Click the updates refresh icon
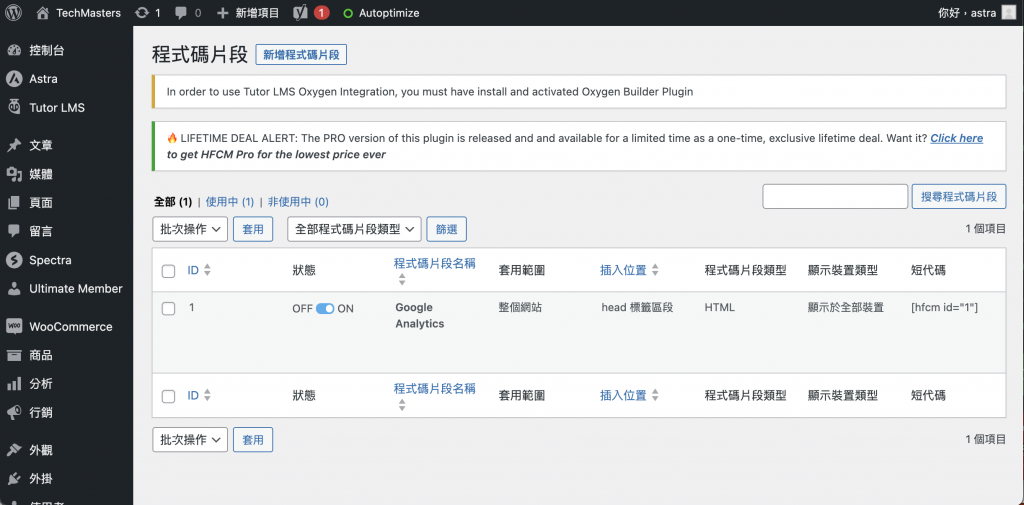The image size is (1024, 505). click(x=141, y=12)
